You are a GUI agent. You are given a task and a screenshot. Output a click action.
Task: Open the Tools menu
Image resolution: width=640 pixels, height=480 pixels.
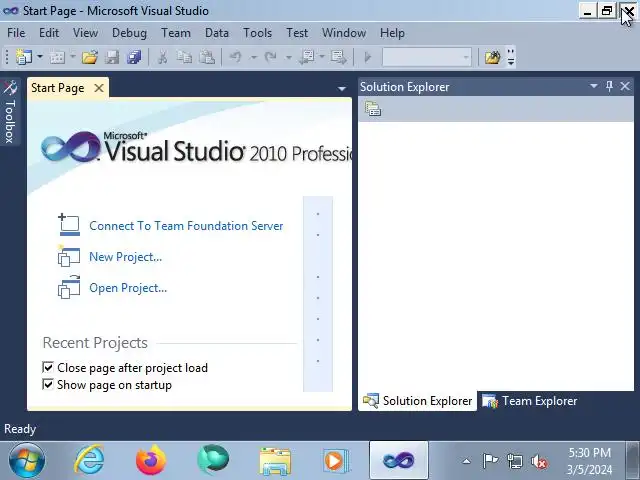(x=258, y=33)
